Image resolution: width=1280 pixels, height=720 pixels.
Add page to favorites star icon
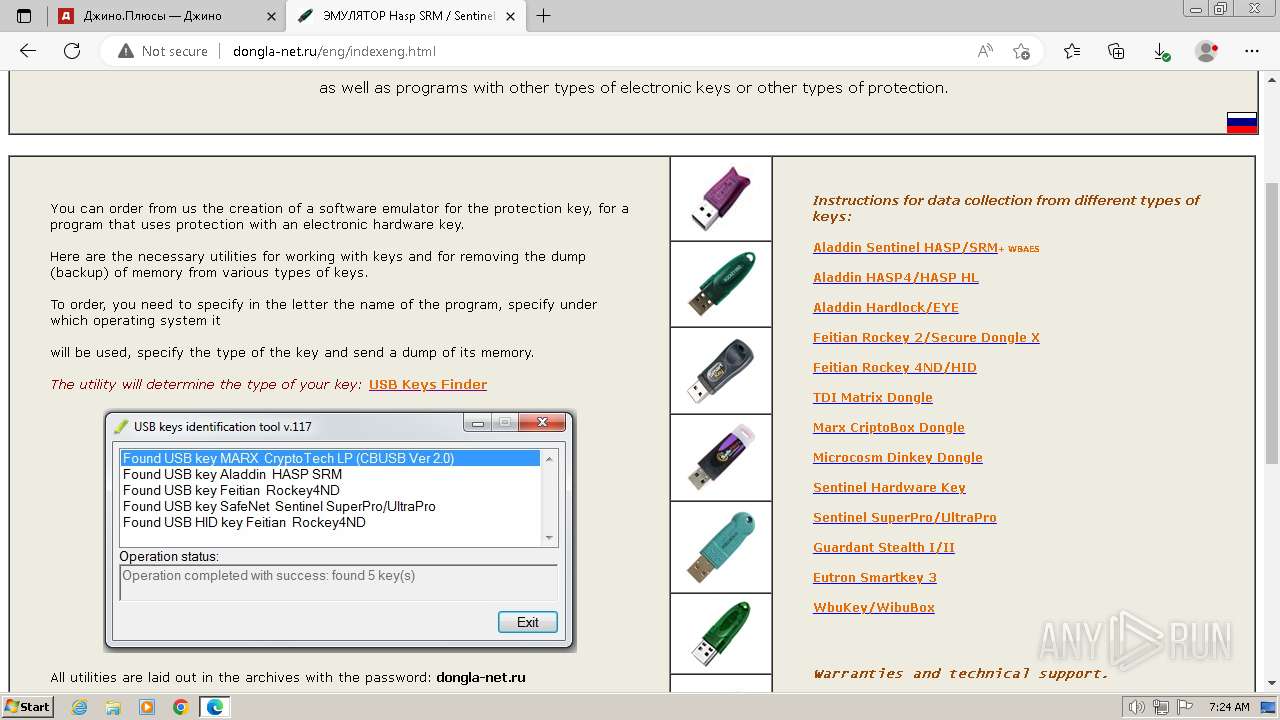coord(1021,51)
